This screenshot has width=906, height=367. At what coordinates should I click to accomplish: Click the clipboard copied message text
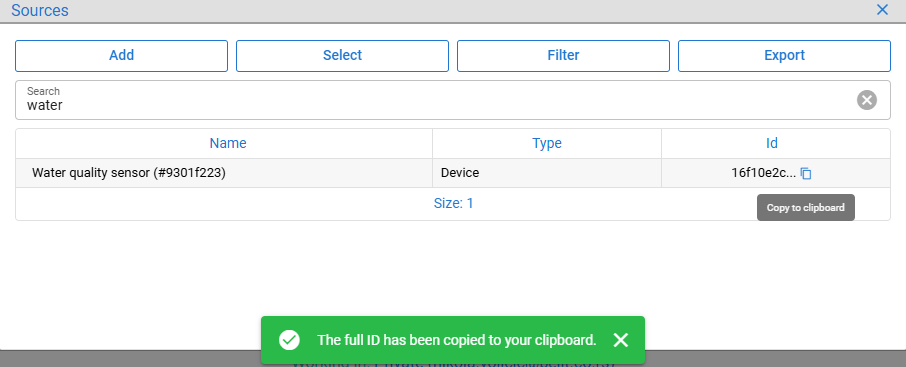(x=456, y=340)
